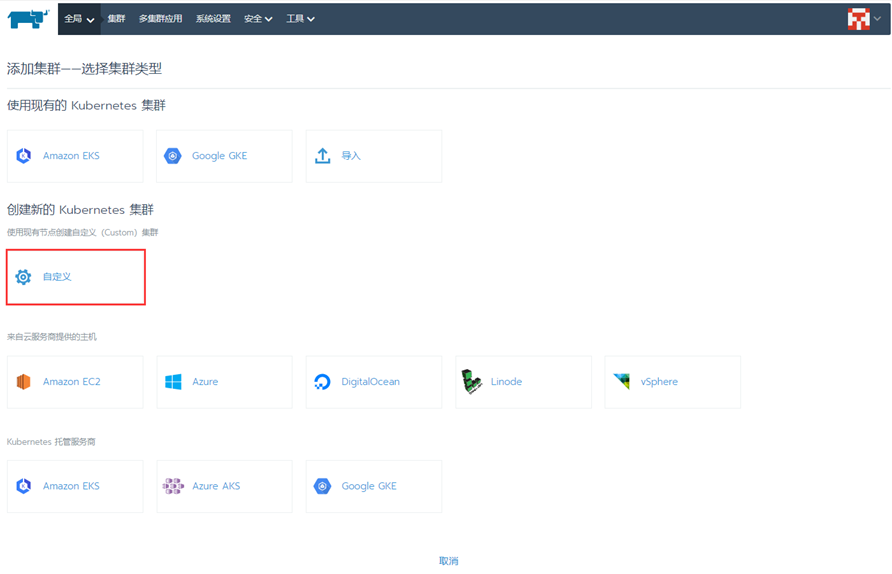Click the Amazon EKS icon under hosted providers
This screenshot has width=892, height=574.
tap(23, 486)
